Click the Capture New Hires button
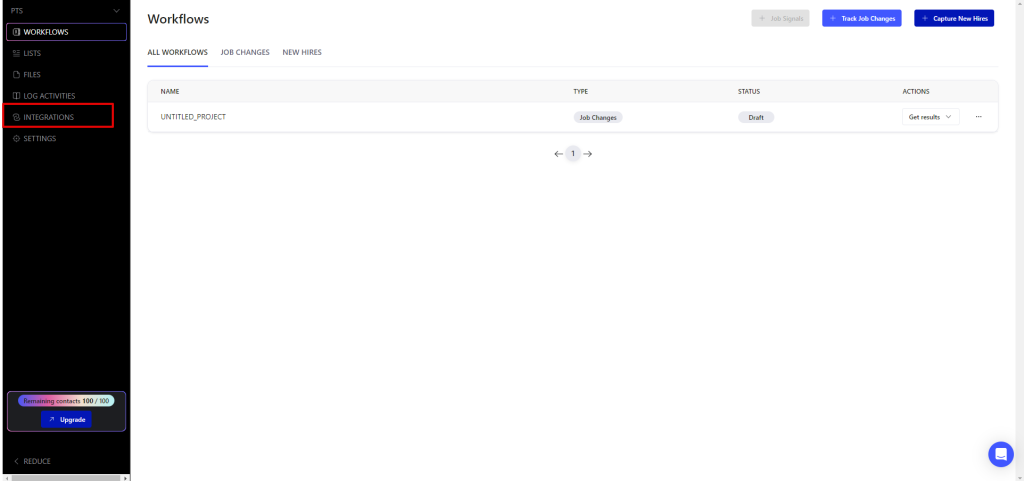This screenshot has width=1024, height=481. tap(954, 18)
